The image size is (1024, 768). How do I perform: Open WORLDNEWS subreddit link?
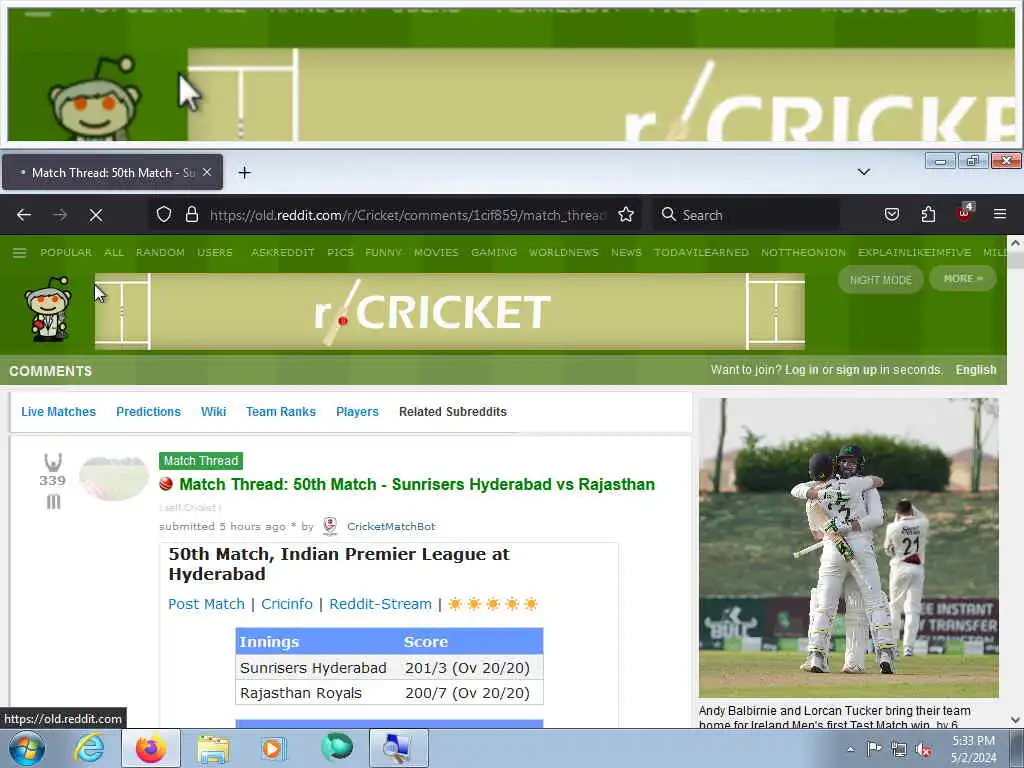click(x=564, y=253)
